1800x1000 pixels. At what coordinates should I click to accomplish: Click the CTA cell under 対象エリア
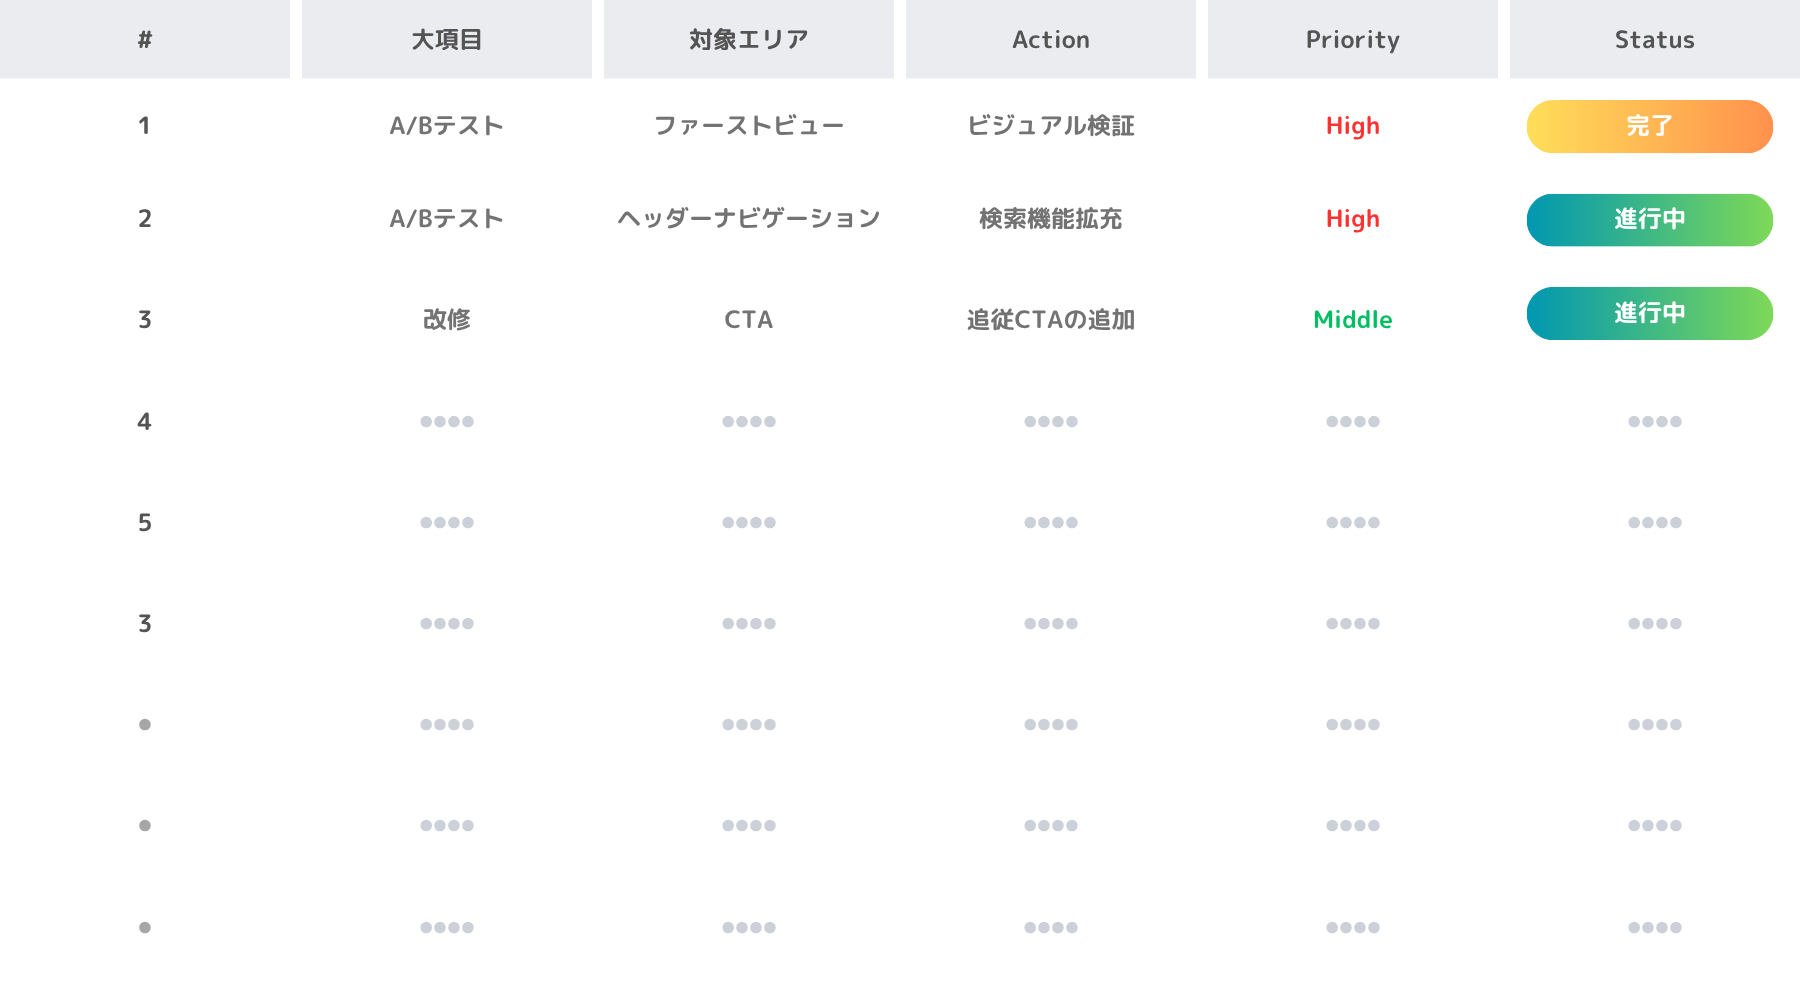[749, 320]
